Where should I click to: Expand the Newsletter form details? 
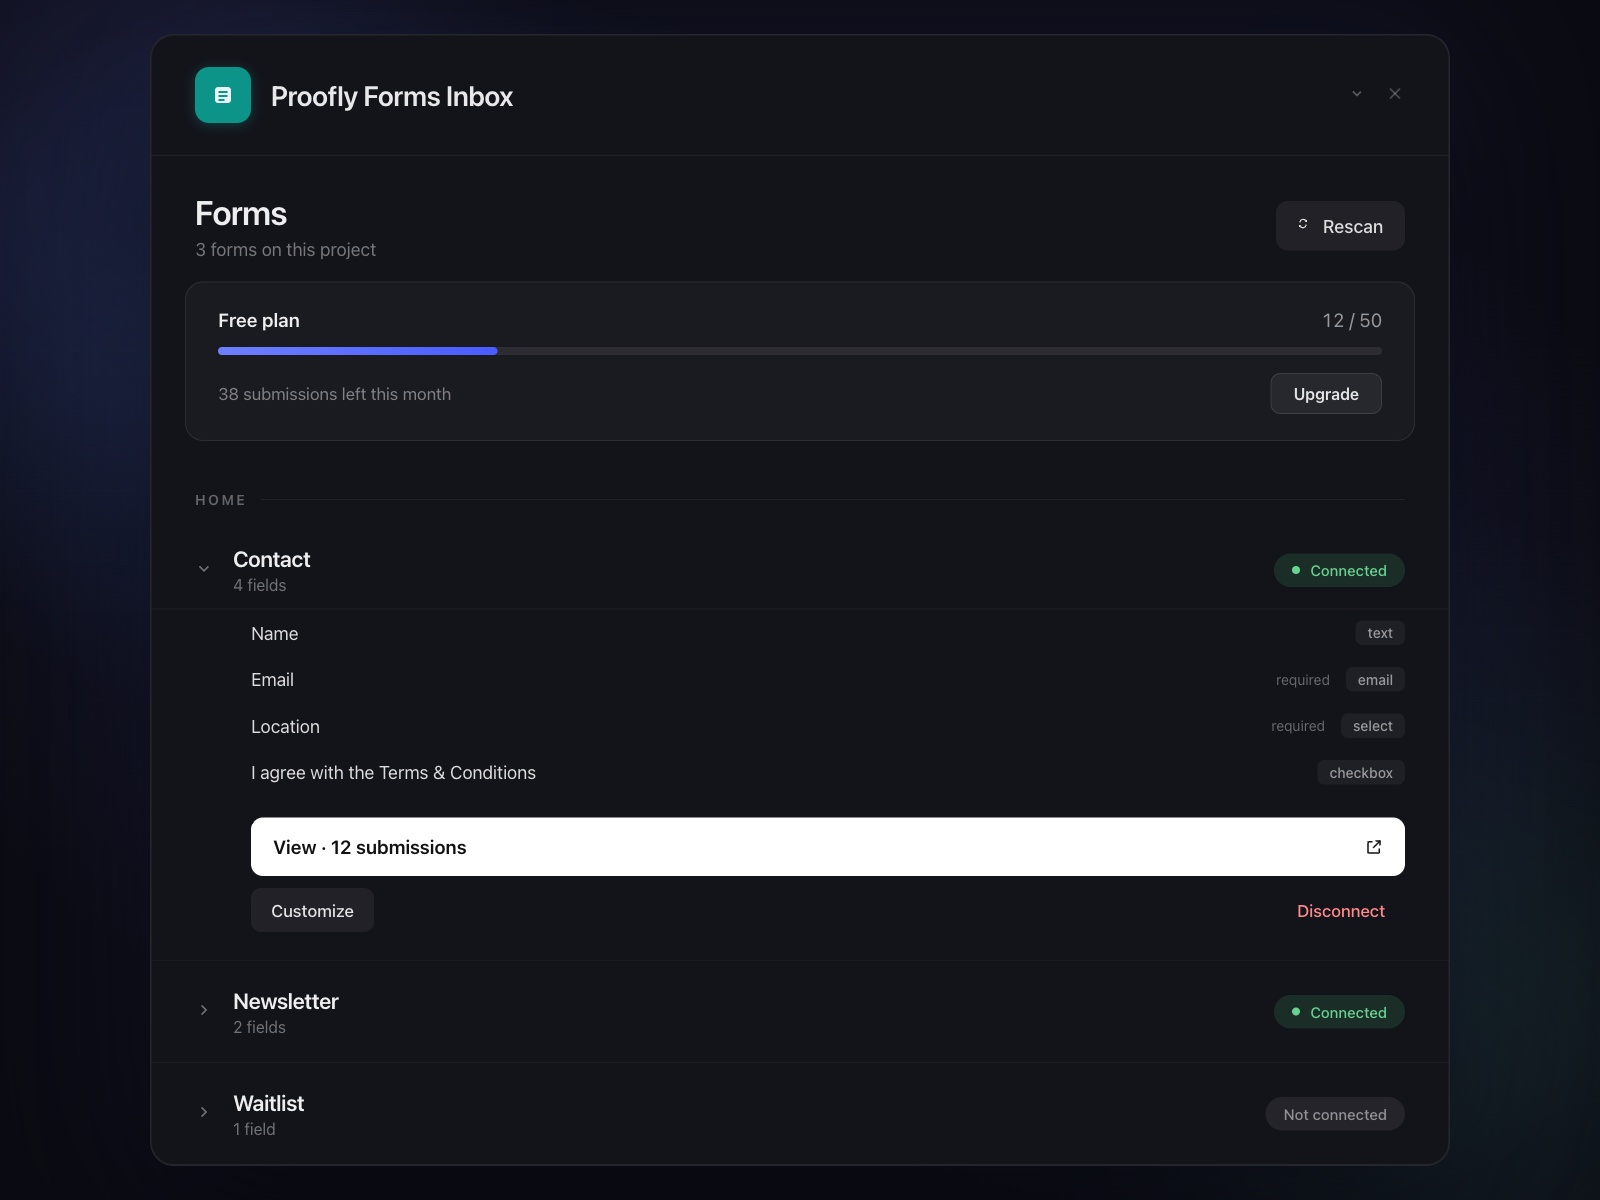pyautogui.click(x=204, y=1011)
